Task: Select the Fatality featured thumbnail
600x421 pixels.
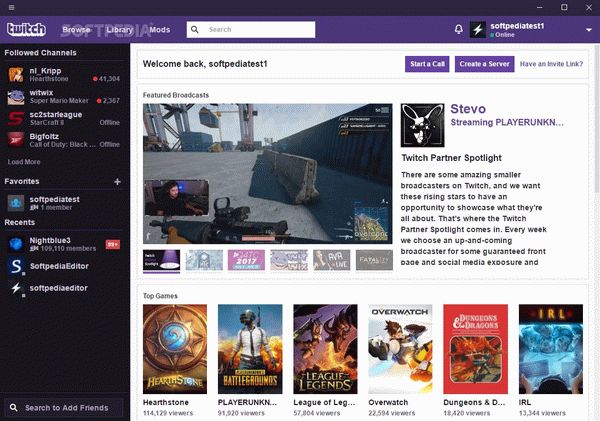Action: tap(374, 260)
